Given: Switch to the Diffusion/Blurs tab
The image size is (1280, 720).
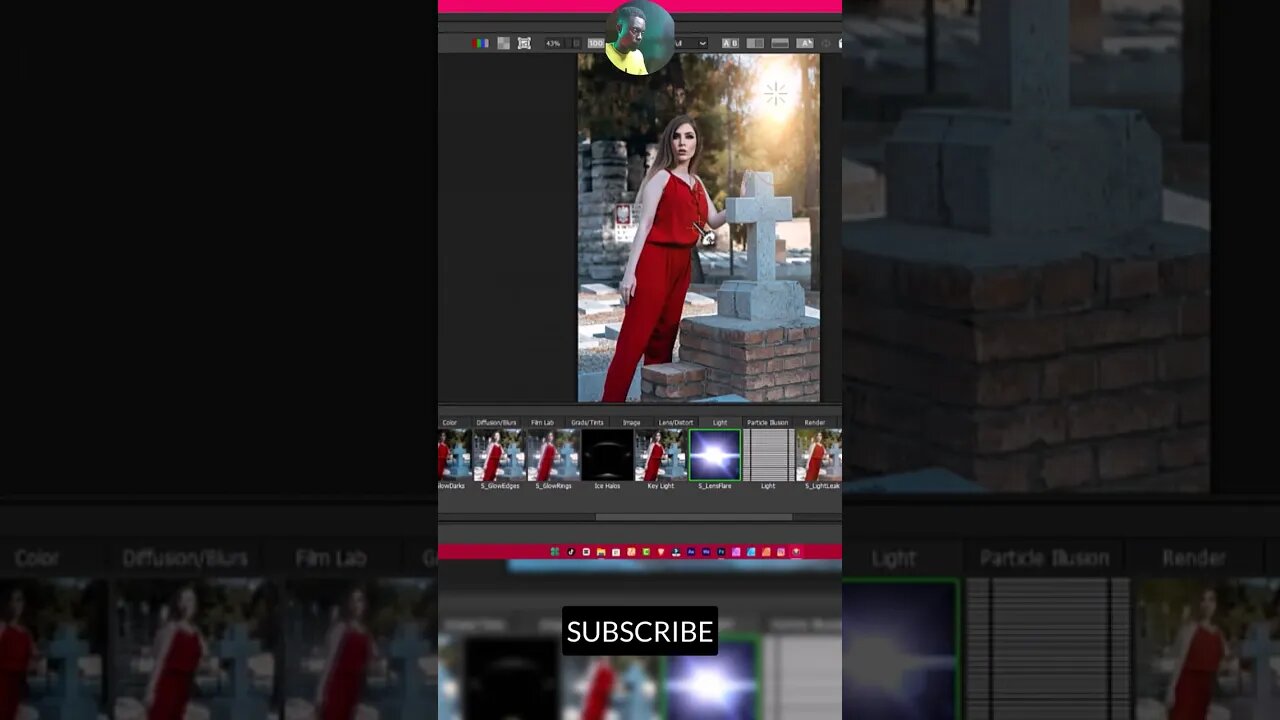Looking at the screenshot, I should (x=496, y=422).
